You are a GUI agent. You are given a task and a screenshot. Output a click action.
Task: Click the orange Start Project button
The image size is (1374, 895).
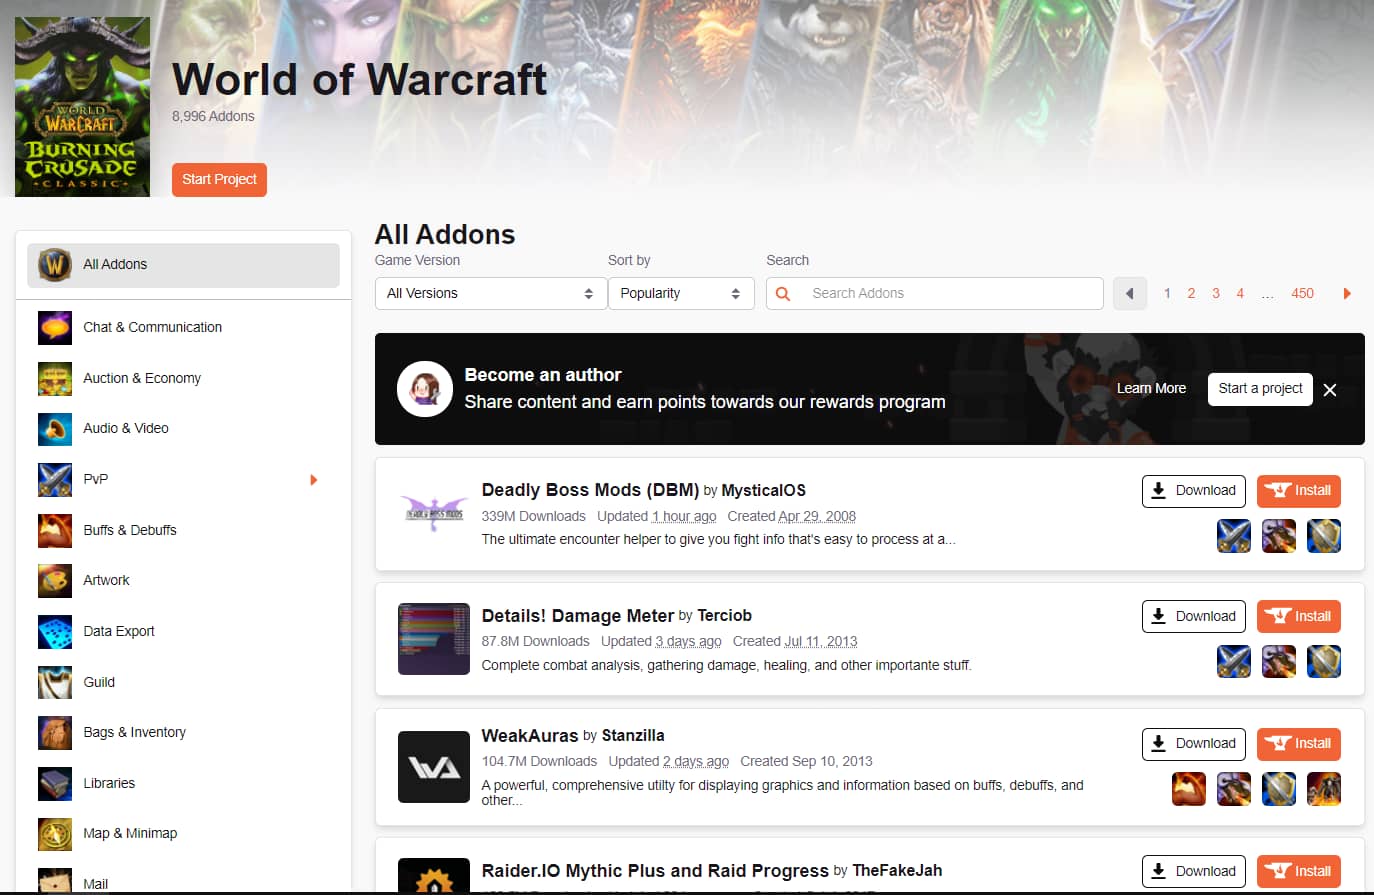point(219,180)
